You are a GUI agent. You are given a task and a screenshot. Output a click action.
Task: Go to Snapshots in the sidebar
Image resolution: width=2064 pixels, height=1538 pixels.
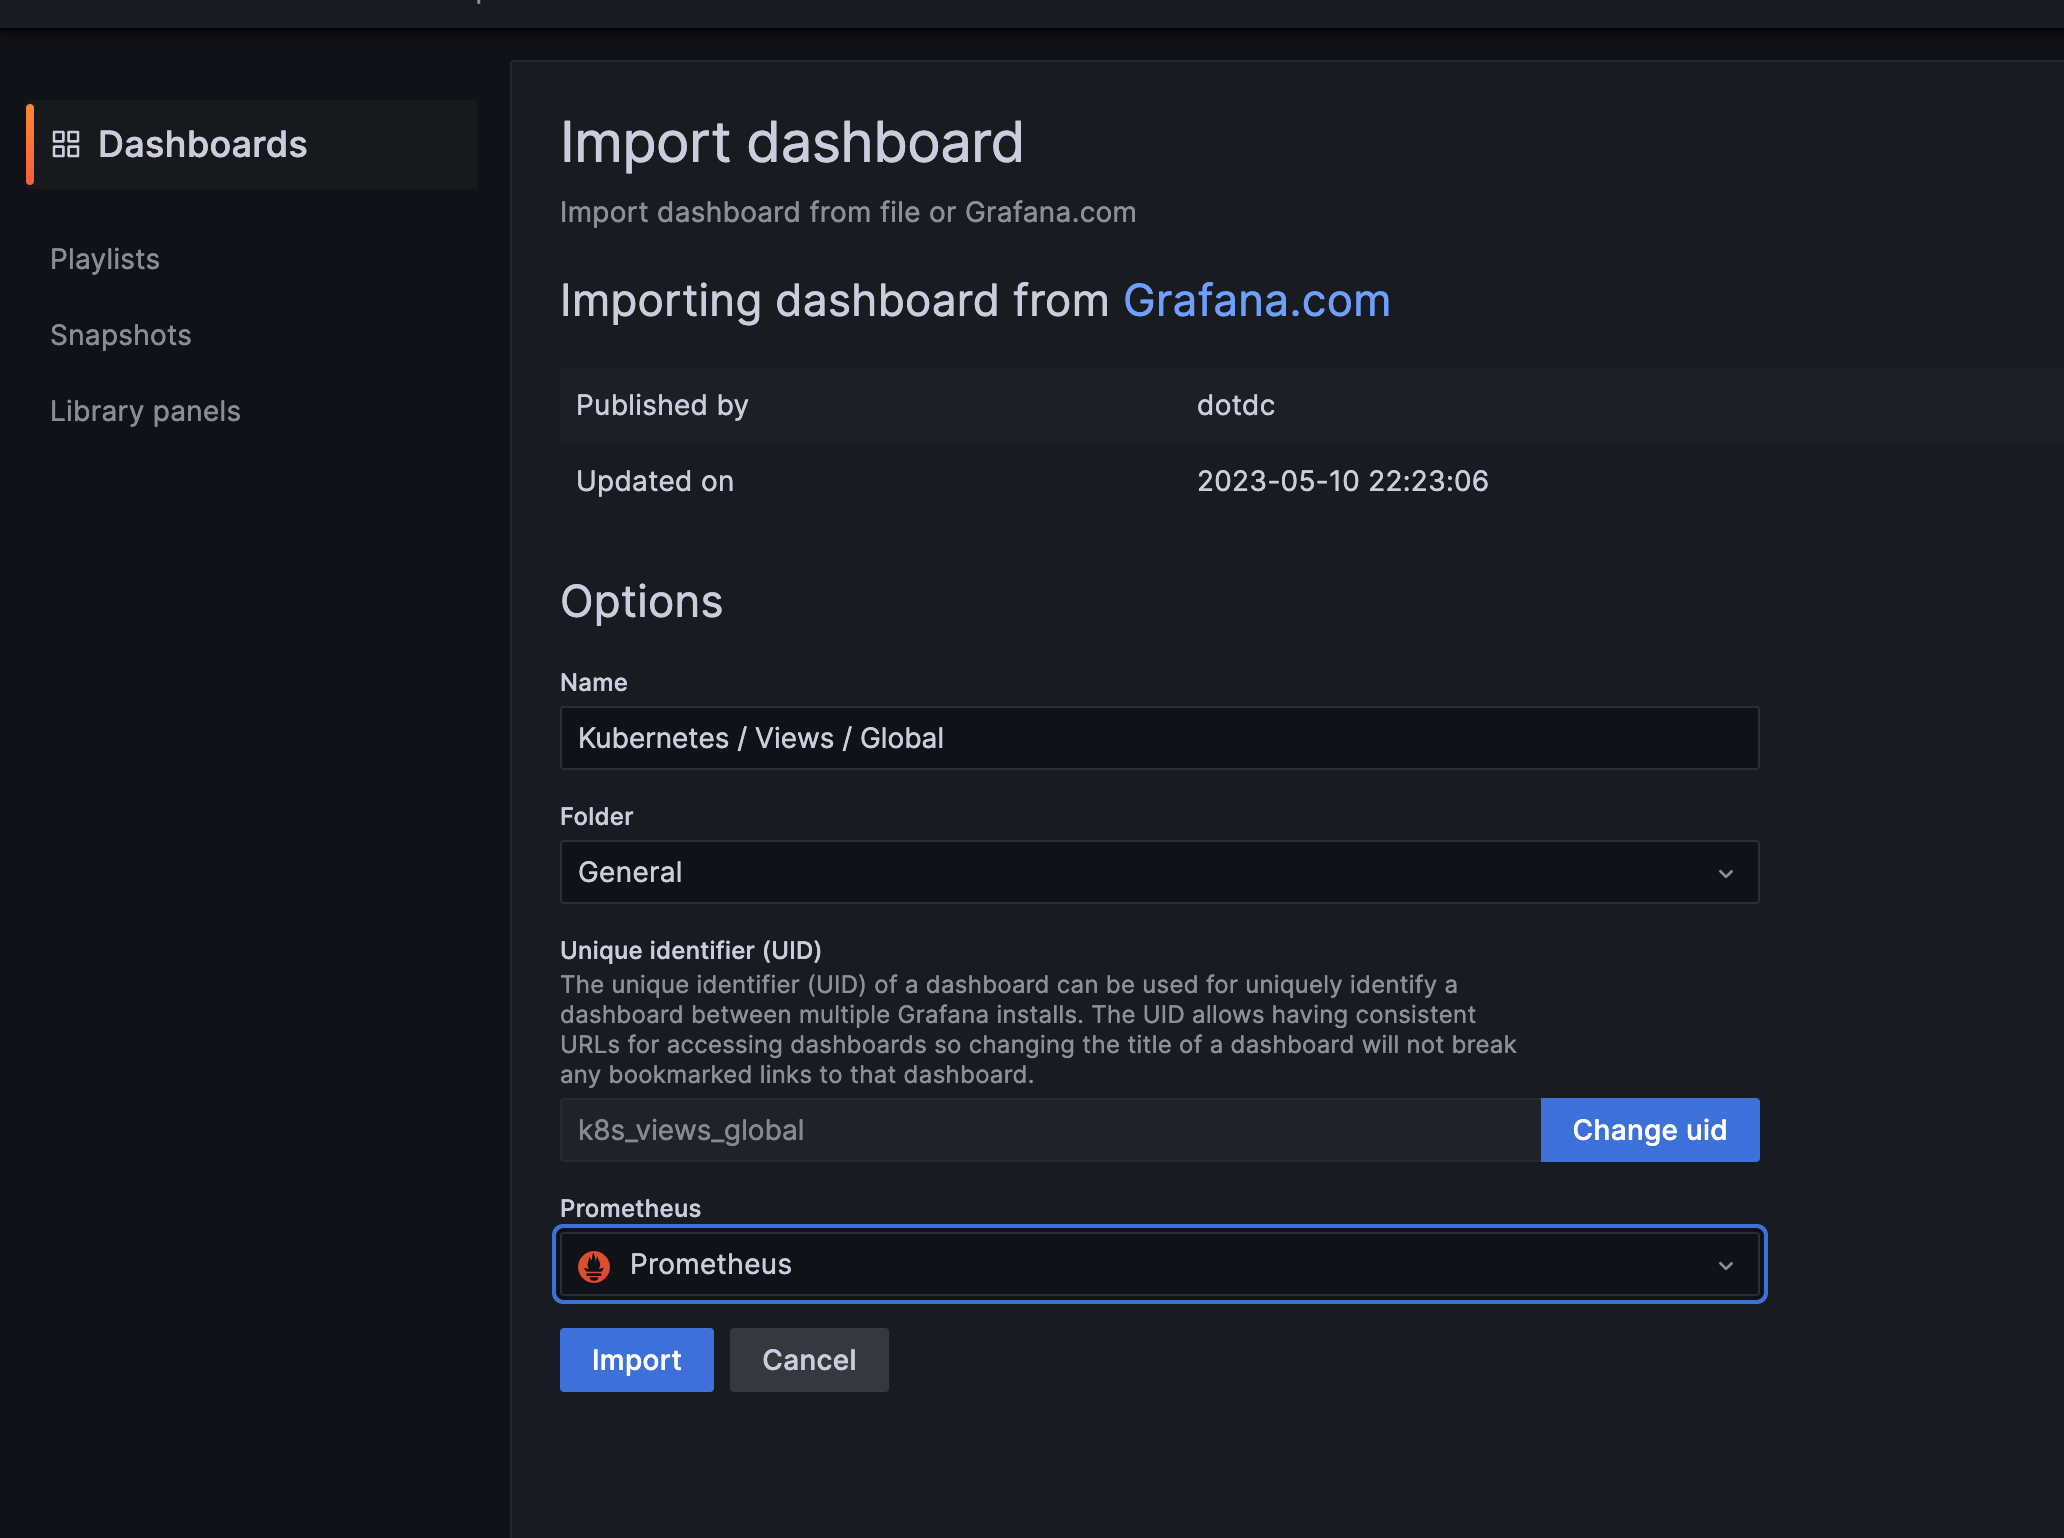click(120, 335)
